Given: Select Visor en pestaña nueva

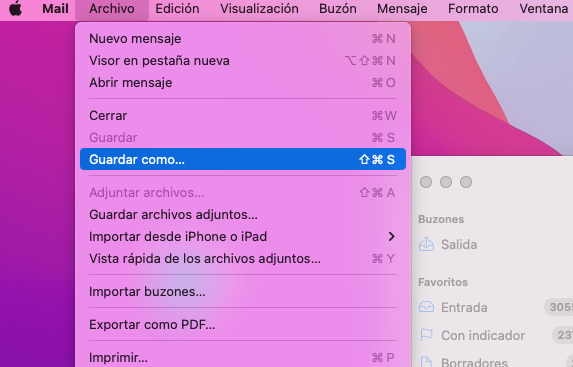Looking at the screenshot, I should click(x=243, y=61).
